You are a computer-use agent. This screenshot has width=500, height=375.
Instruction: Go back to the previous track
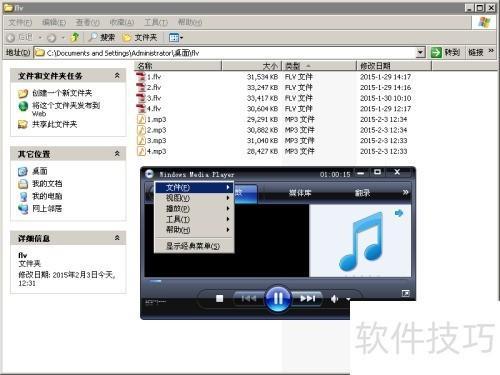tap(249, 298)
